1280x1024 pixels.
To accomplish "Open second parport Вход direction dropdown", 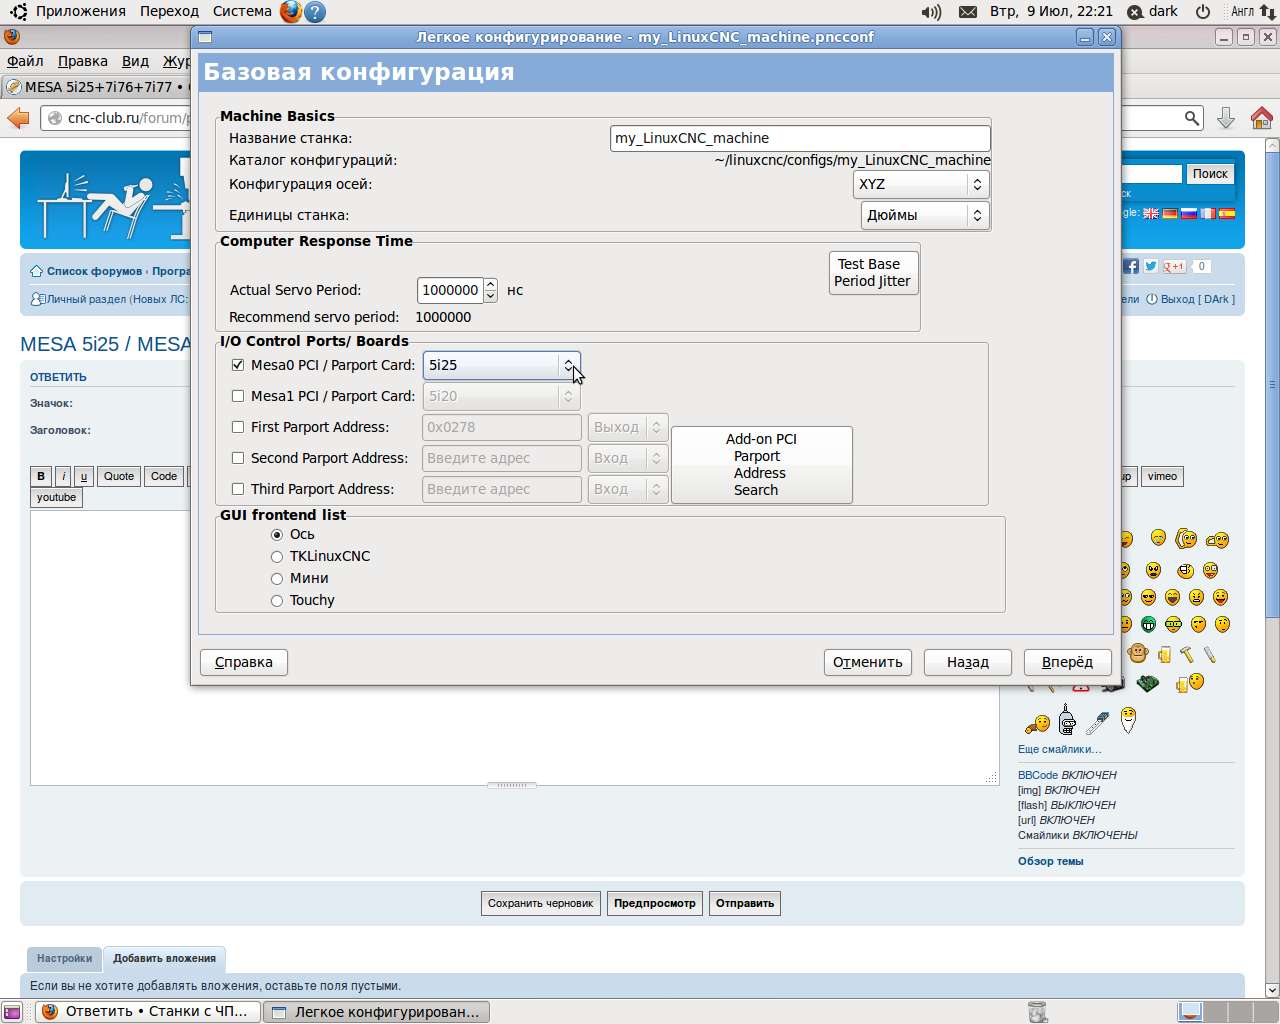I will [x=628, y=458].
